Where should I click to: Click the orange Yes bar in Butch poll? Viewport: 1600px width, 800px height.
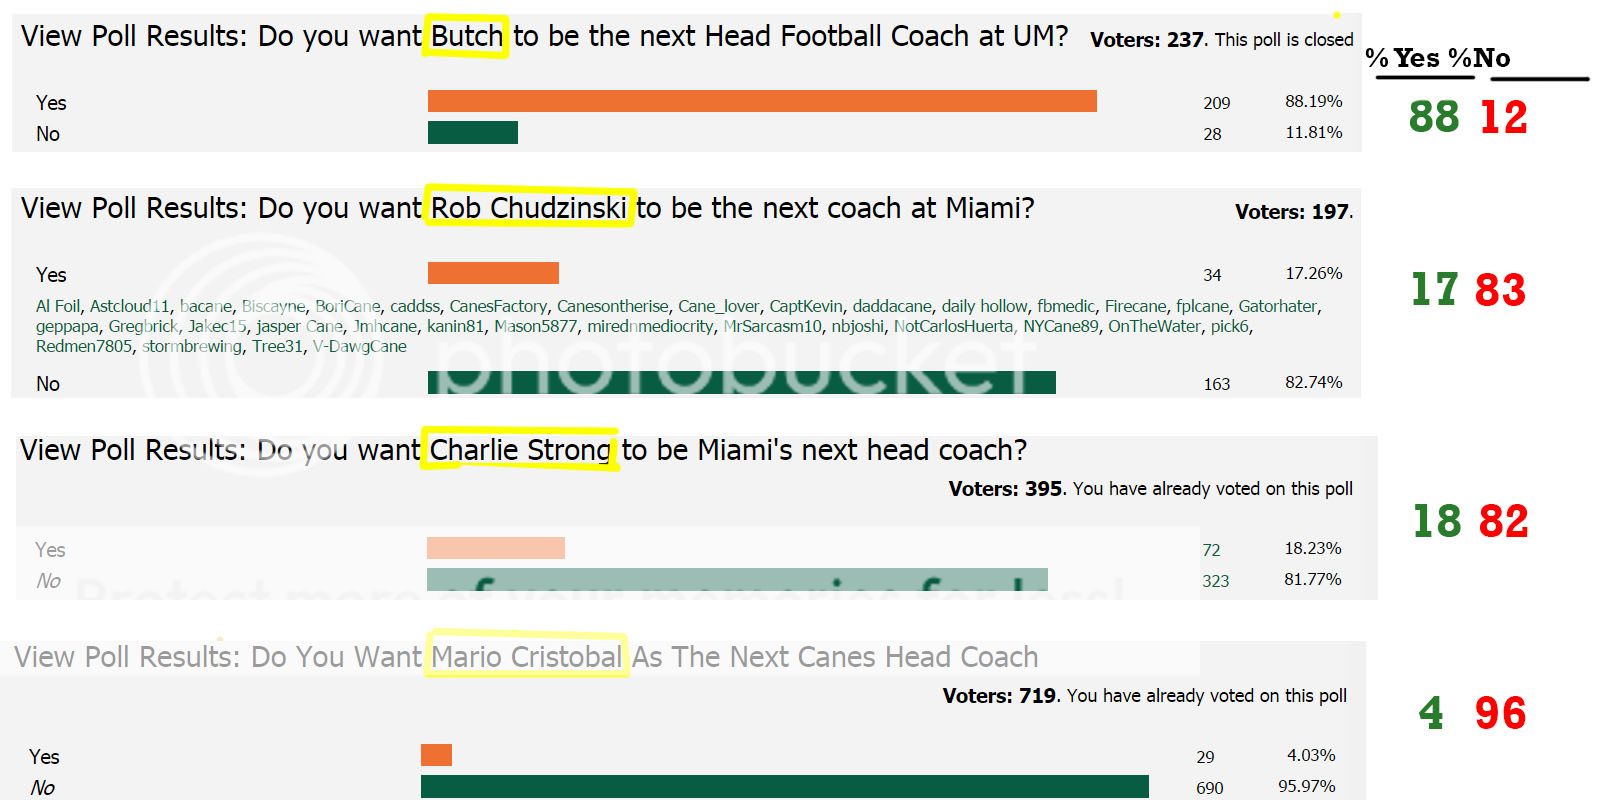762,101
